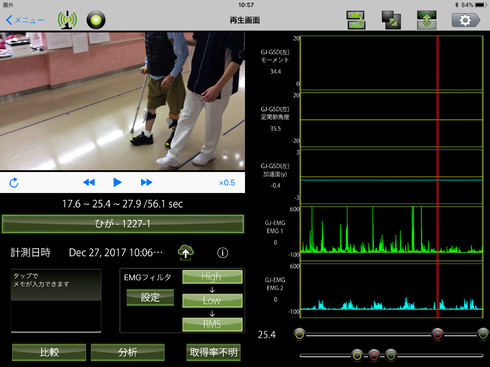
Task: Tap the モーメント moment graph
Action: pyautogui.click(x=391, y=63)
